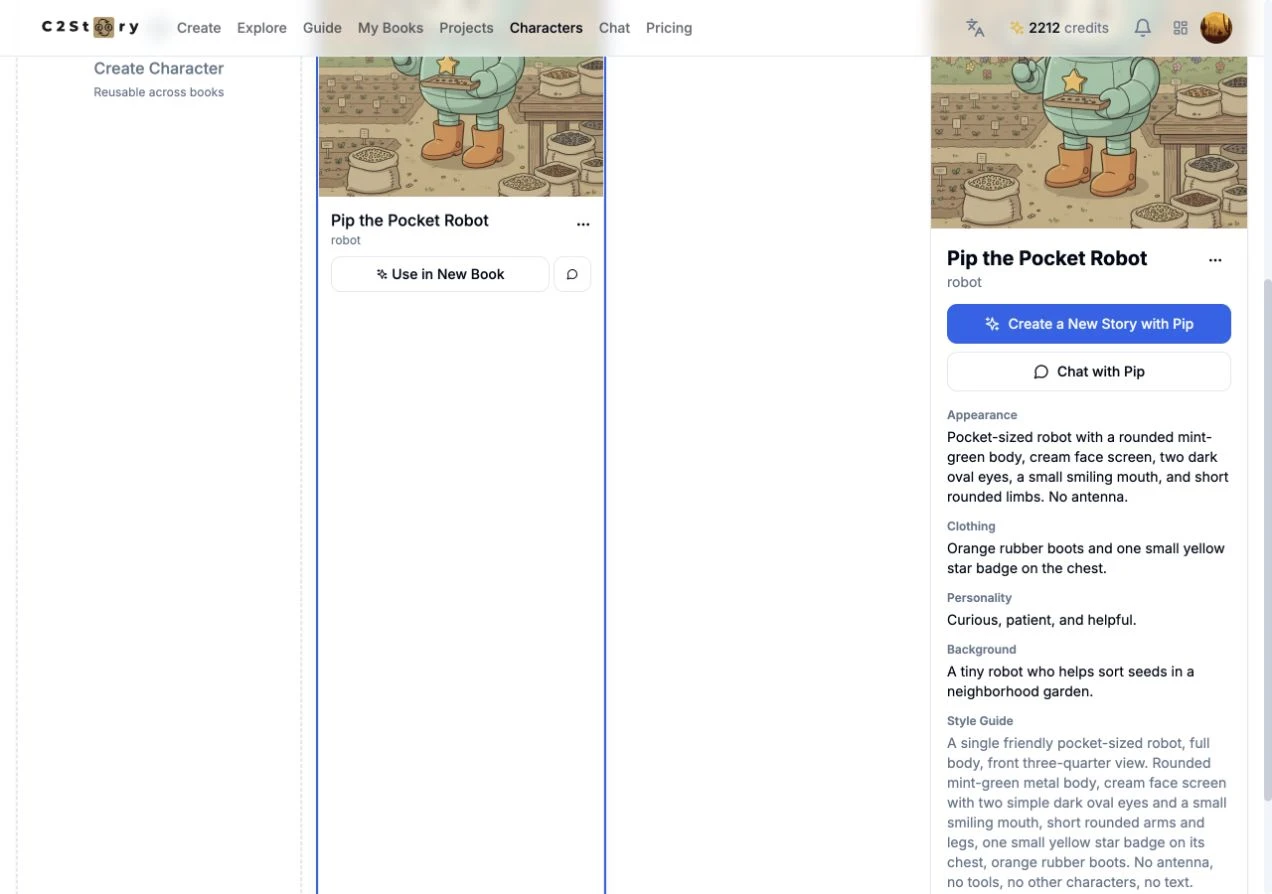The width and height of the screenshot is (1272, 894).
Task: Open the language translation icon
Action: tap(975, 28)
